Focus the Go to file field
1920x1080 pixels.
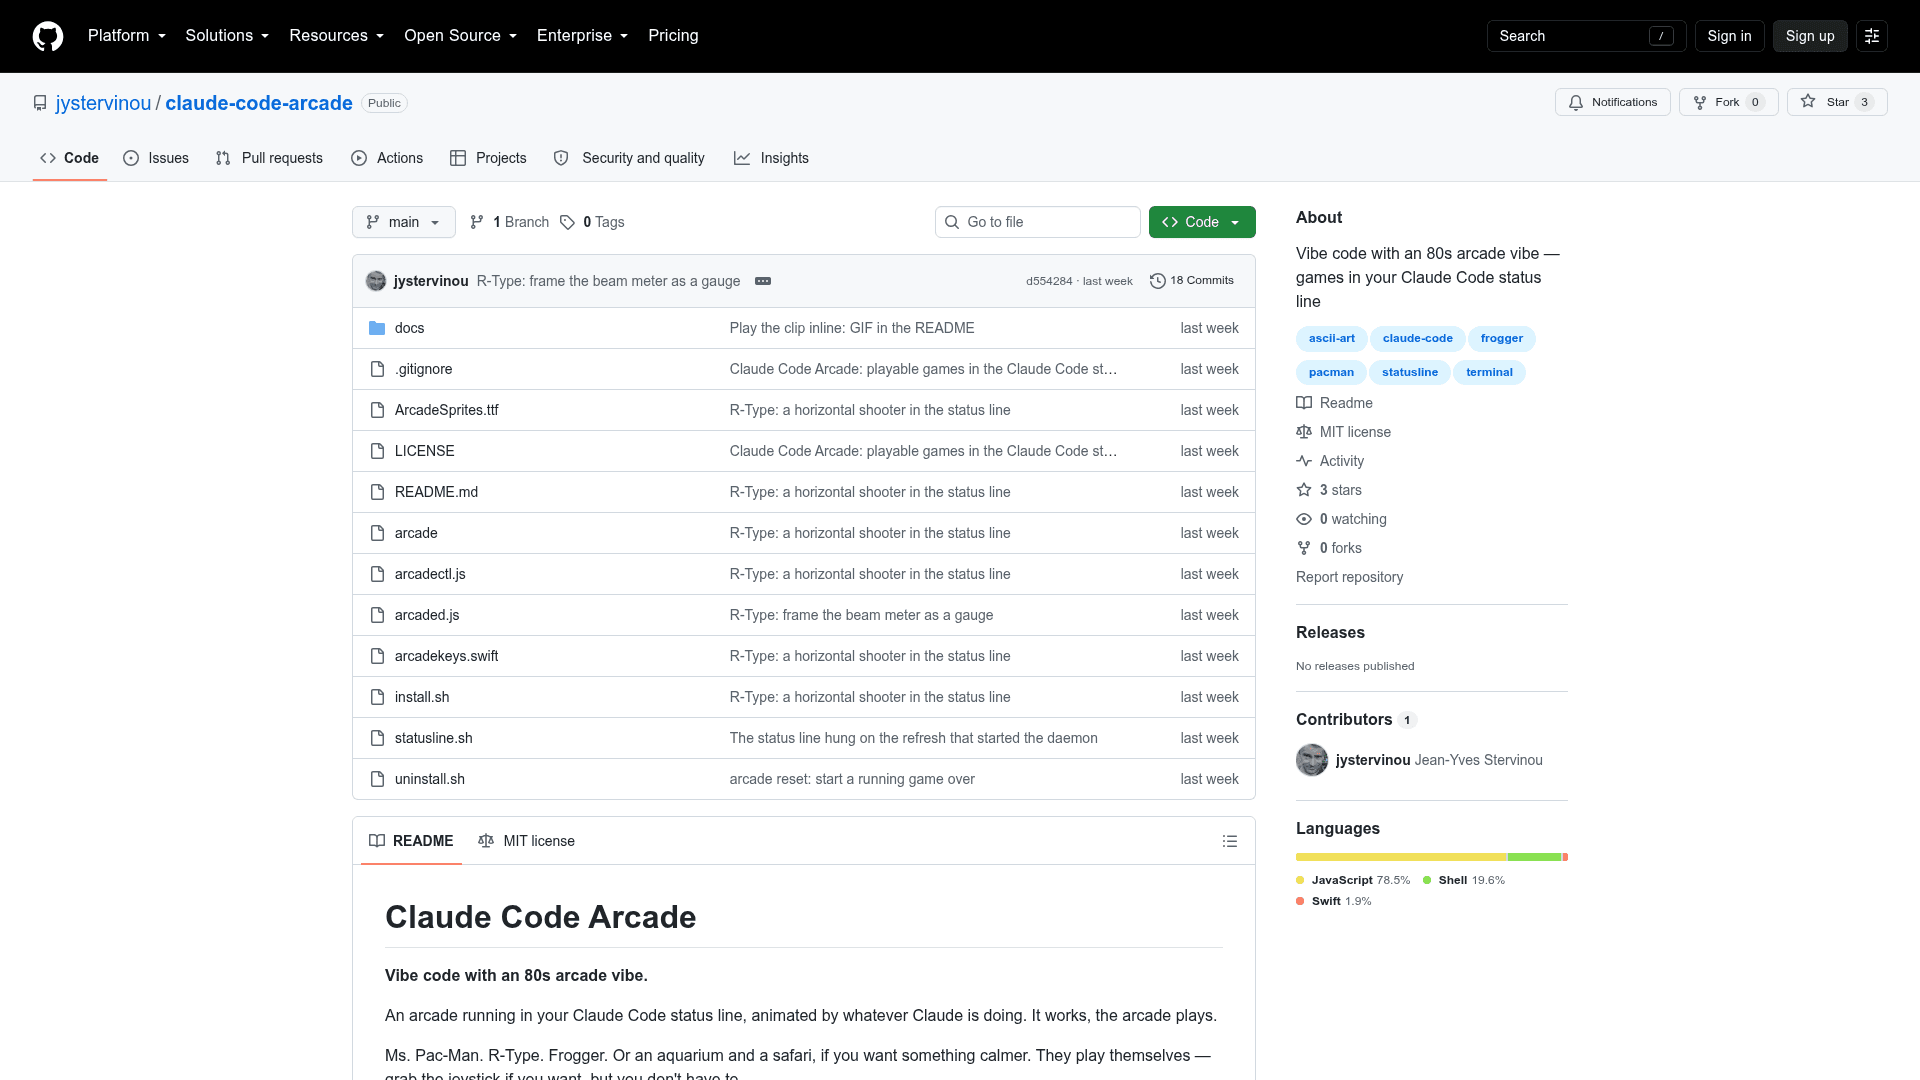[1038, 222]
